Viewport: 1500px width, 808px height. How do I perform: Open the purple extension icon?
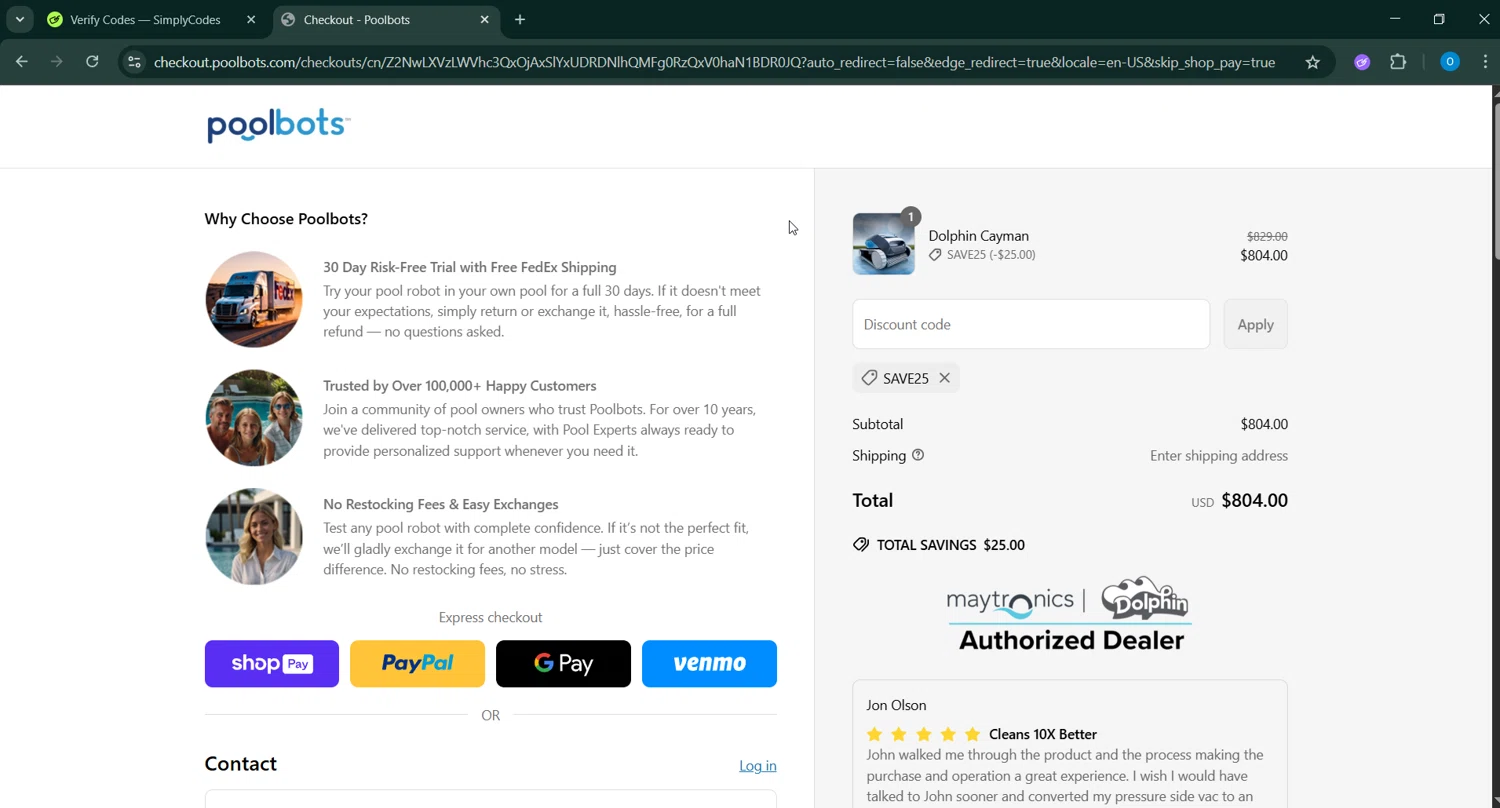tap(1362, 62)
